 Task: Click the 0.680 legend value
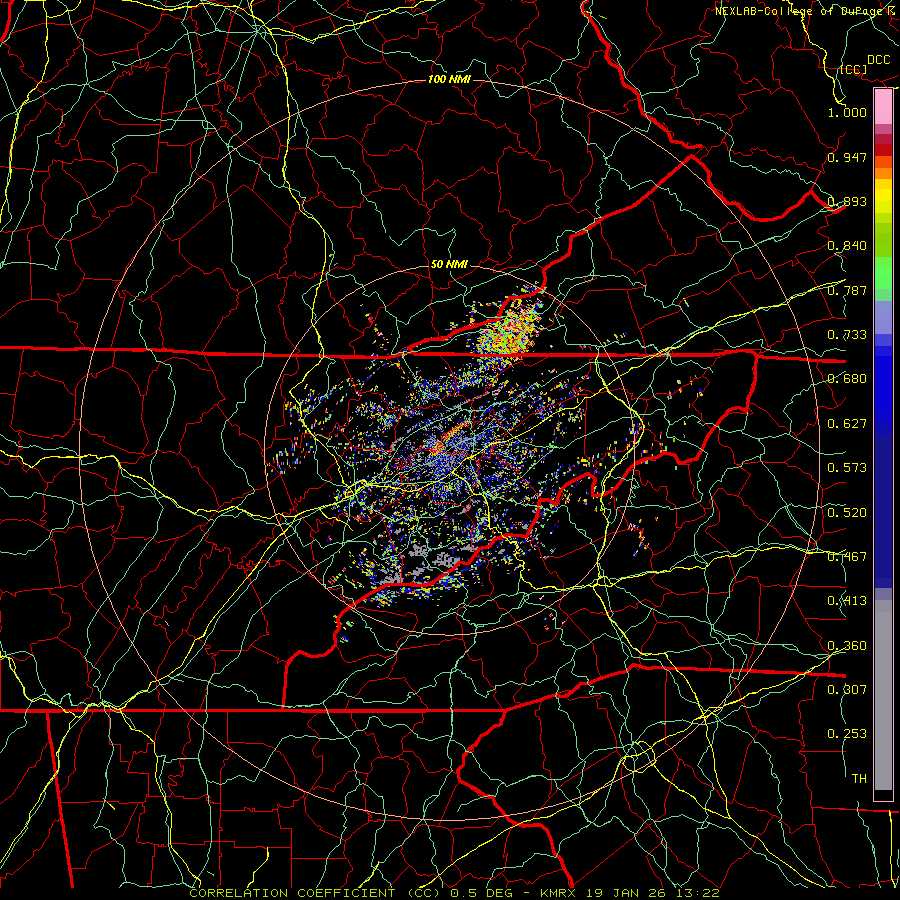[x=847, y=379]
